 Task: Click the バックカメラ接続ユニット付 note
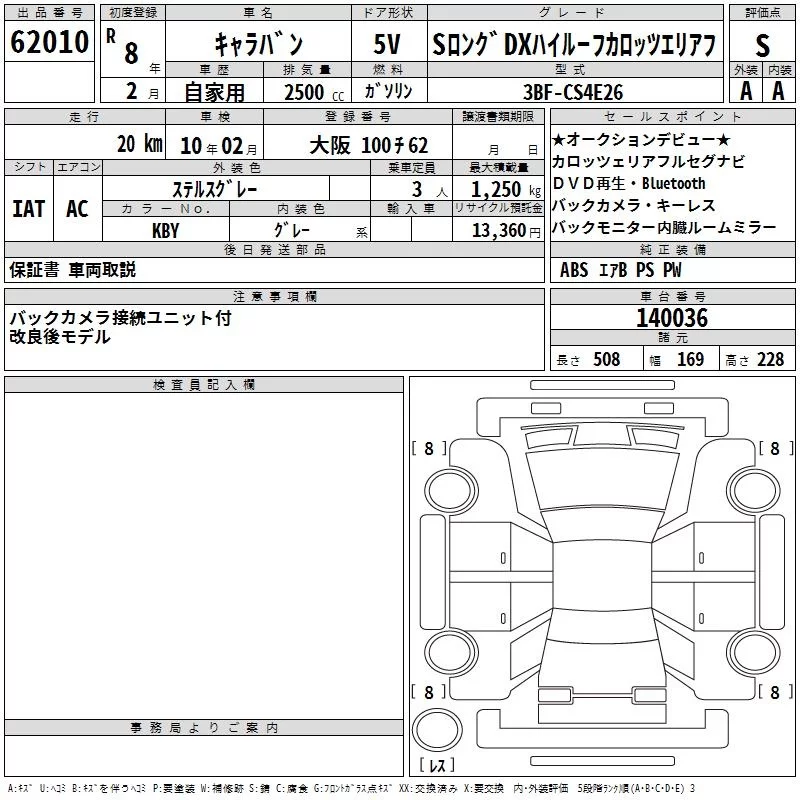pyautogui.click(x=120, y=317)
